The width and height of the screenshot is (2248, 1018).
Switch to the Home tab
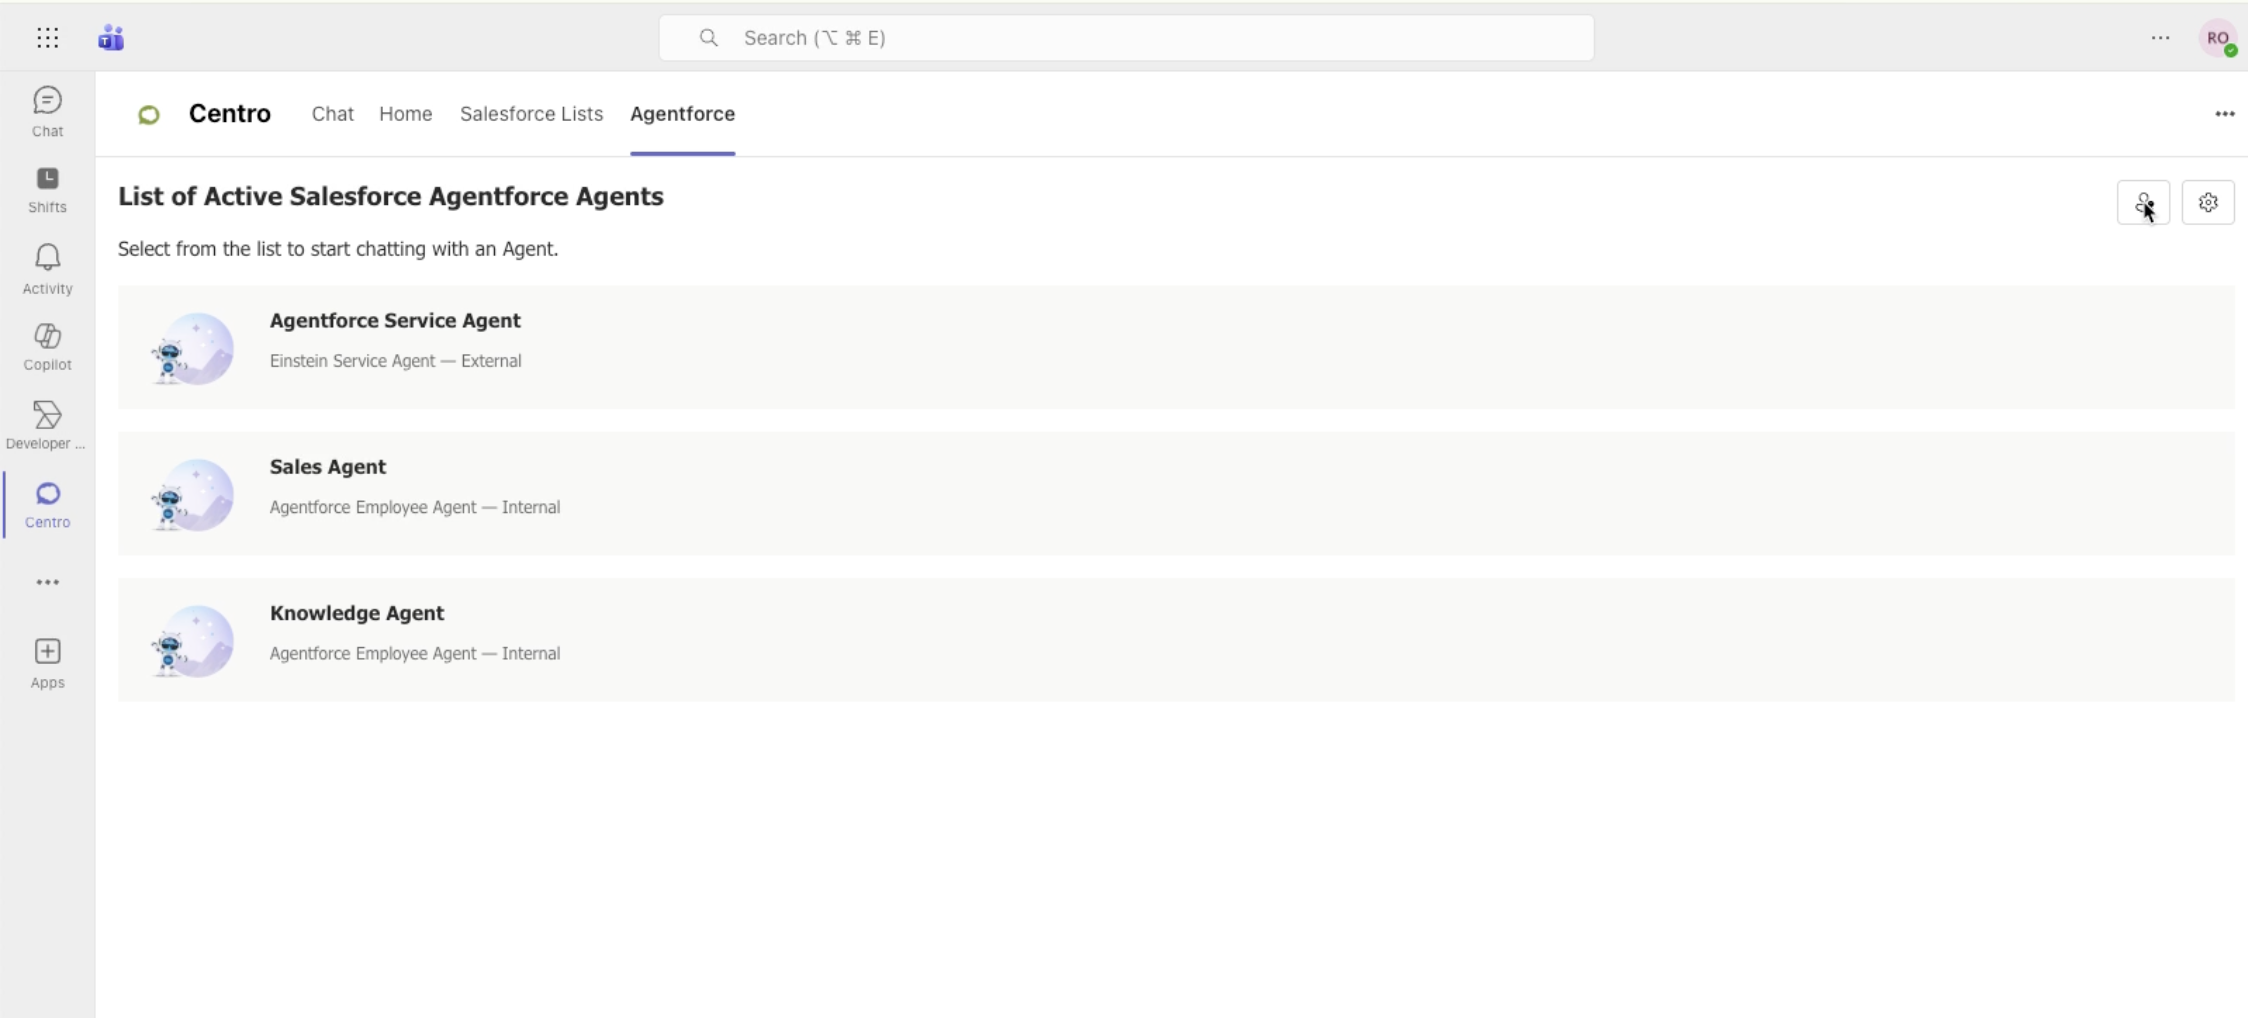tap(406, 114)
